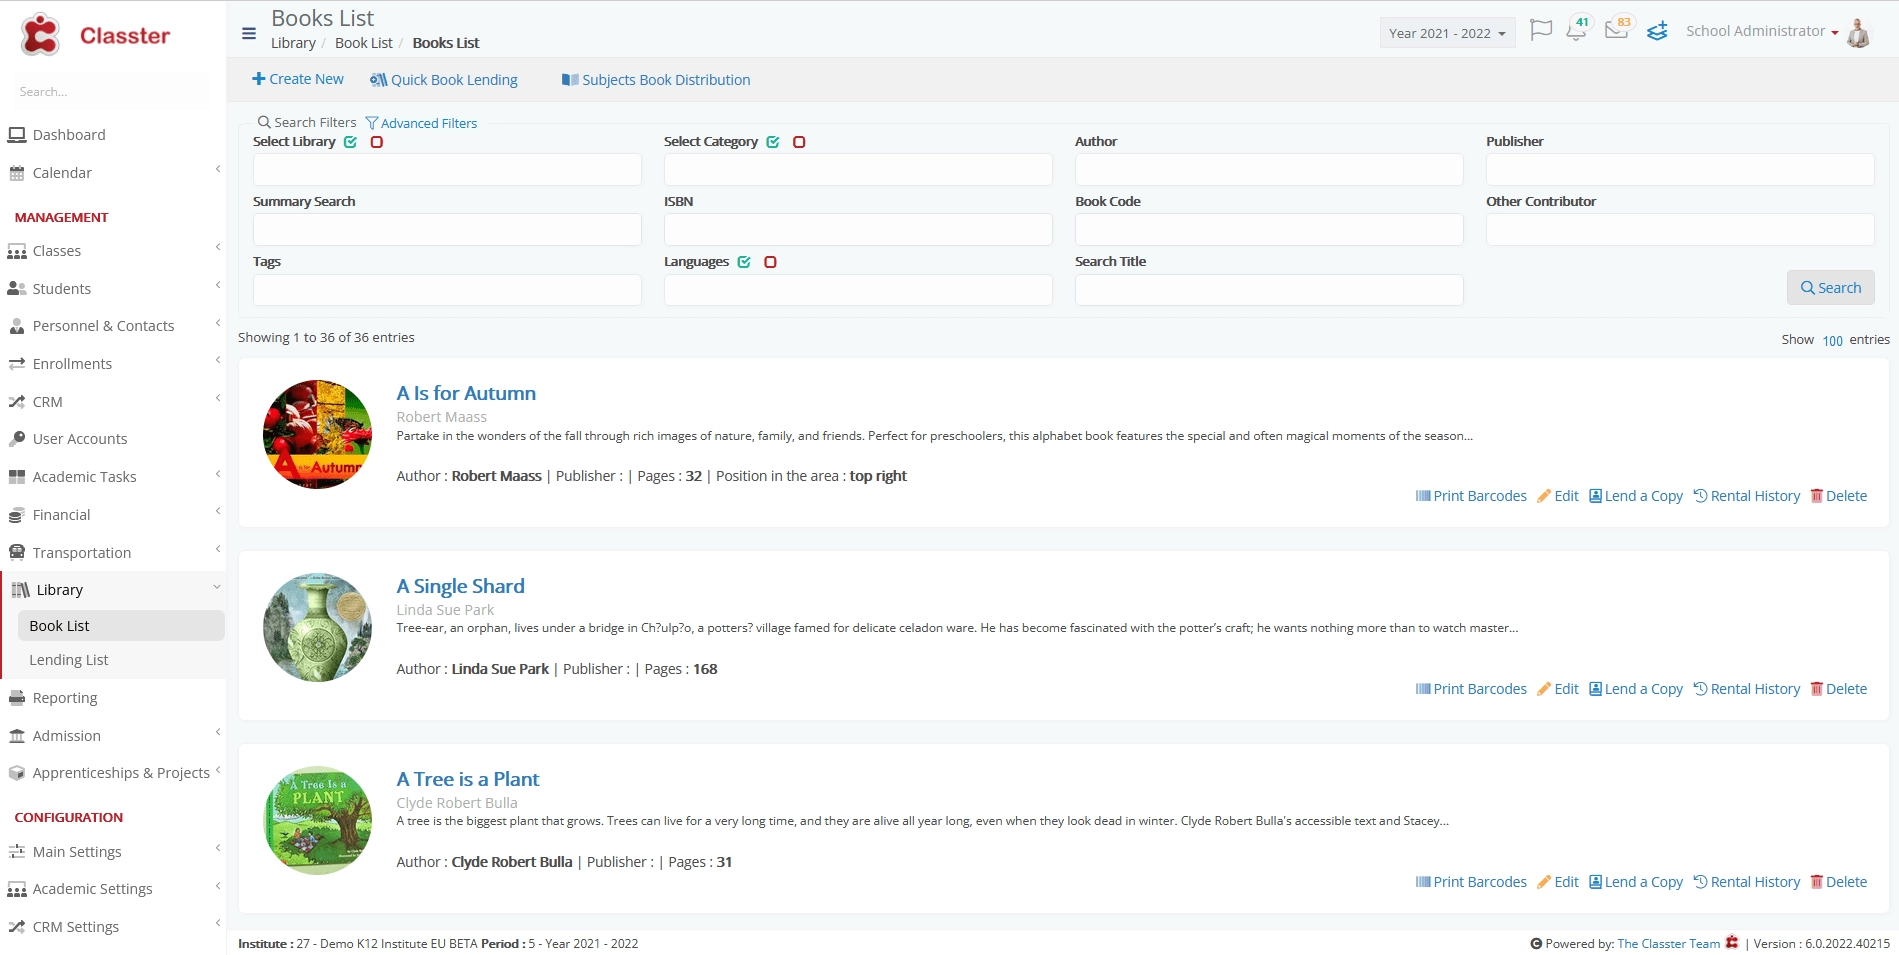Click the Library breadcrumb link
Screen dimensions: 1899x955
click(293, 43)
